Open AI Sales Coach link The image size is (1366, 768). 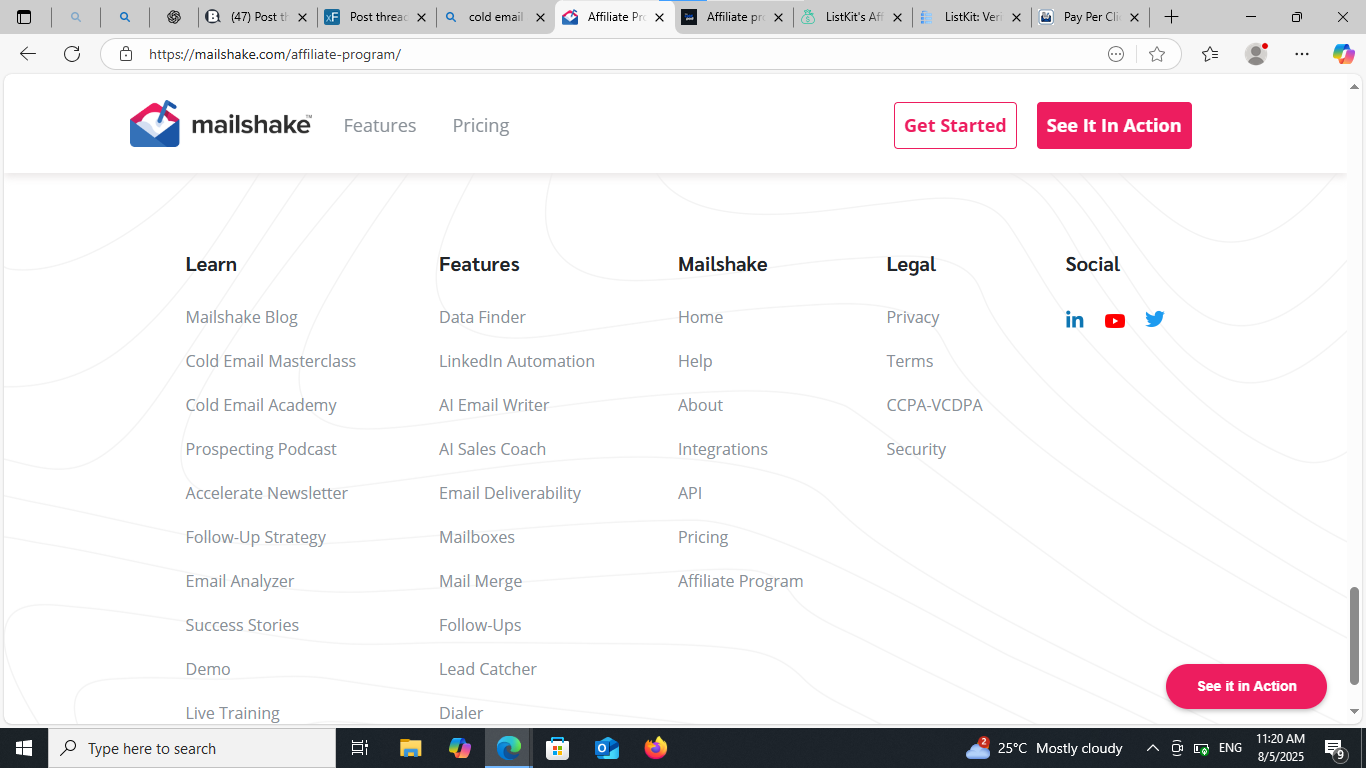click(x=492, y=449)
